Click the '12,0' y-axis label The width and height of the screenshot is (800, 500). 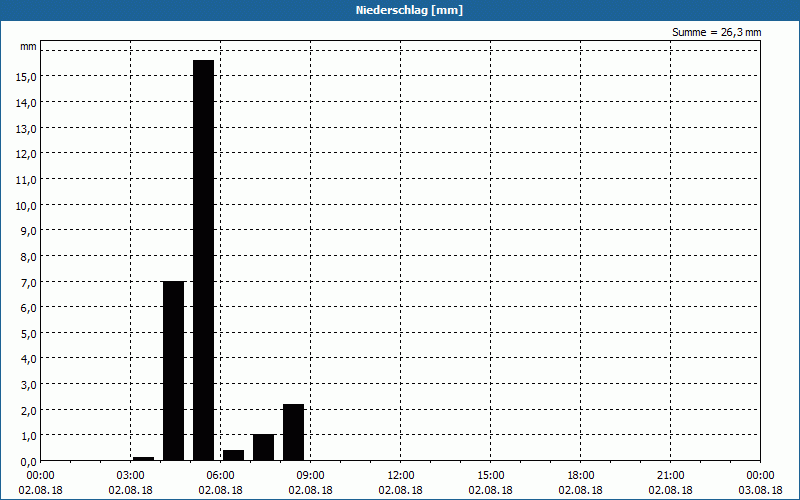click(26, 154)
